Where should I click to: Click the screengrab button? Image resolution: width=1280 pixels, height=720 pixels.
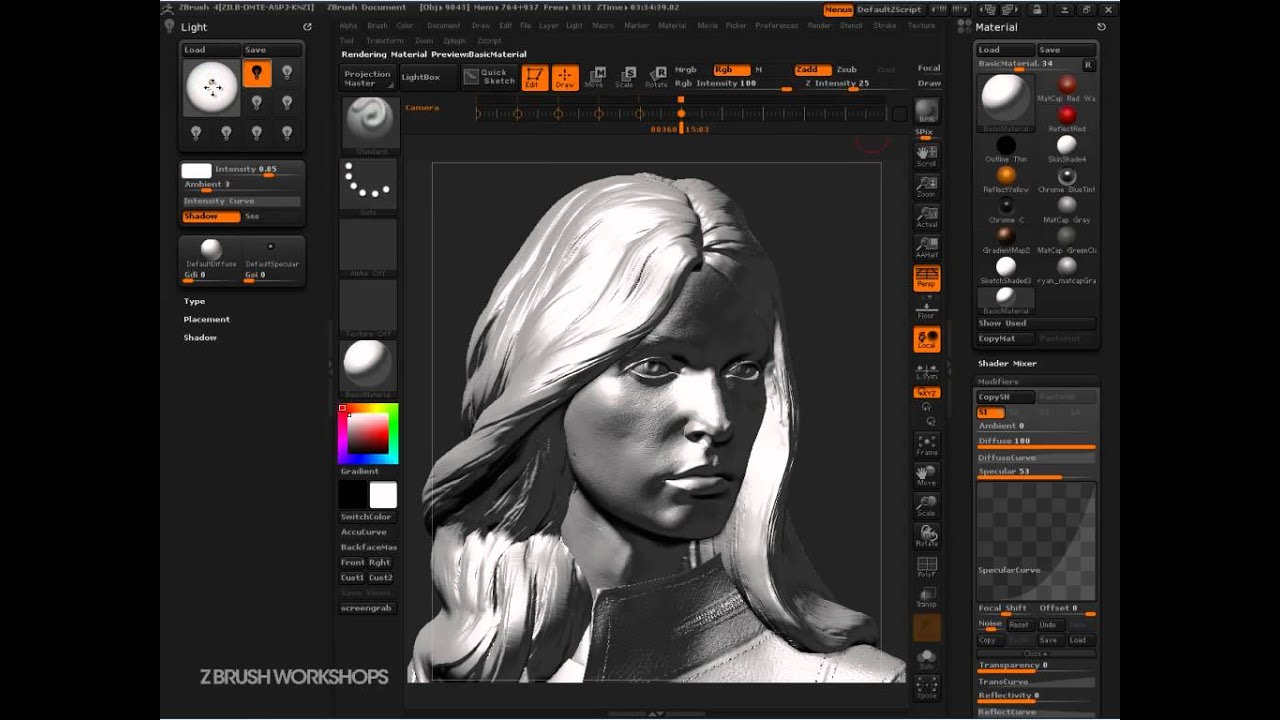(x=367, y=608)
